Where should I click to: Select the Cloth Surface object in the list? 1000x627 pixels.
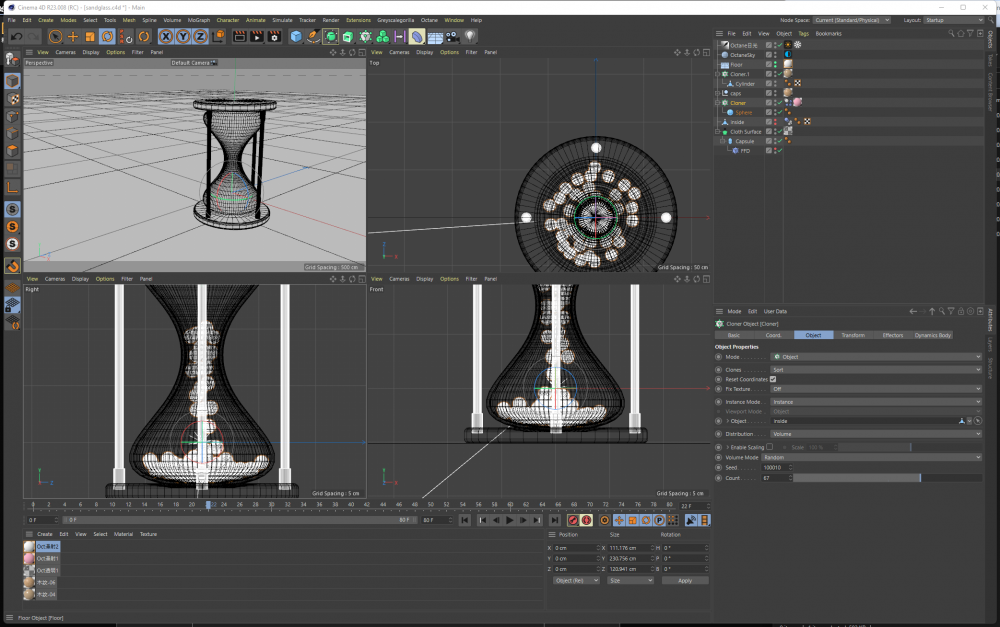(x=745, y=131)
